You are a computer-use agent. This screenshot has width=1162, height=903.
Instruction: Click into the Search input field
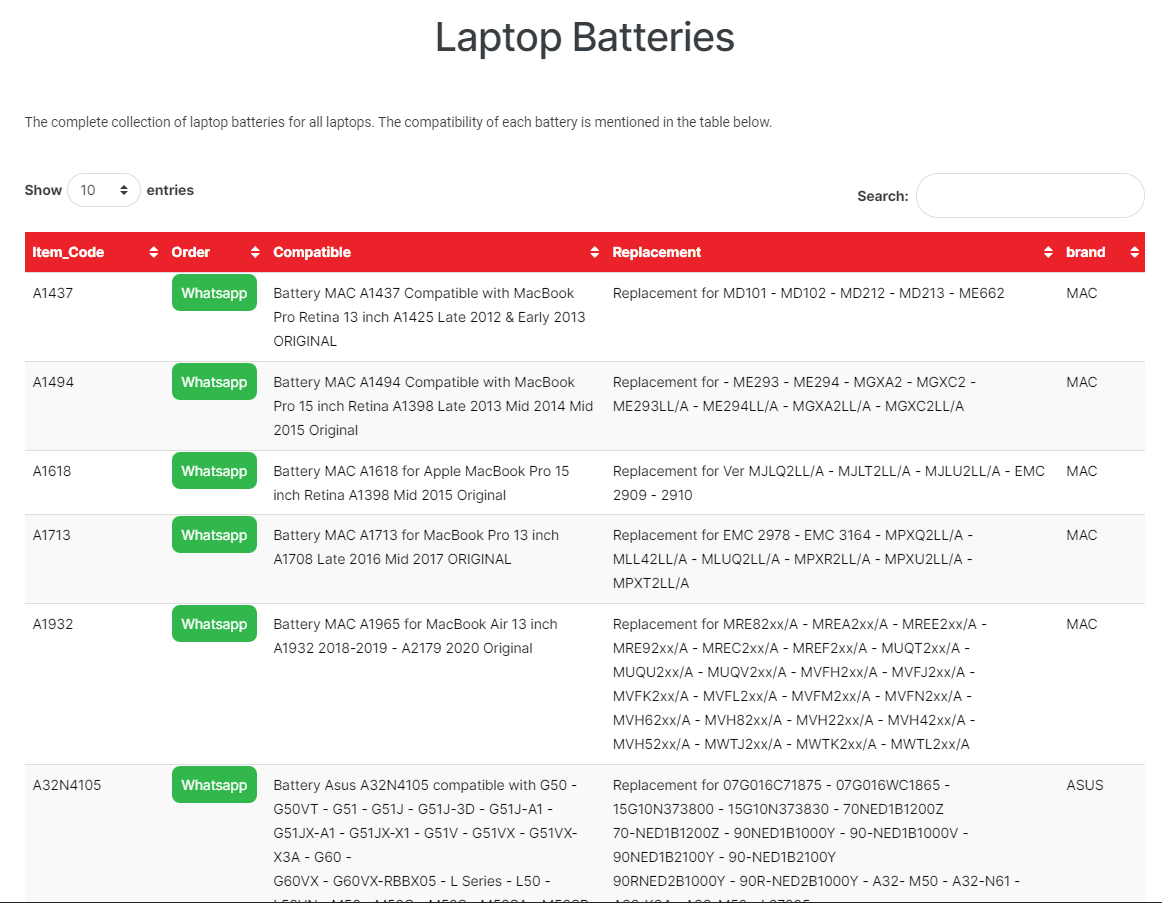[x=1030, y=196]
